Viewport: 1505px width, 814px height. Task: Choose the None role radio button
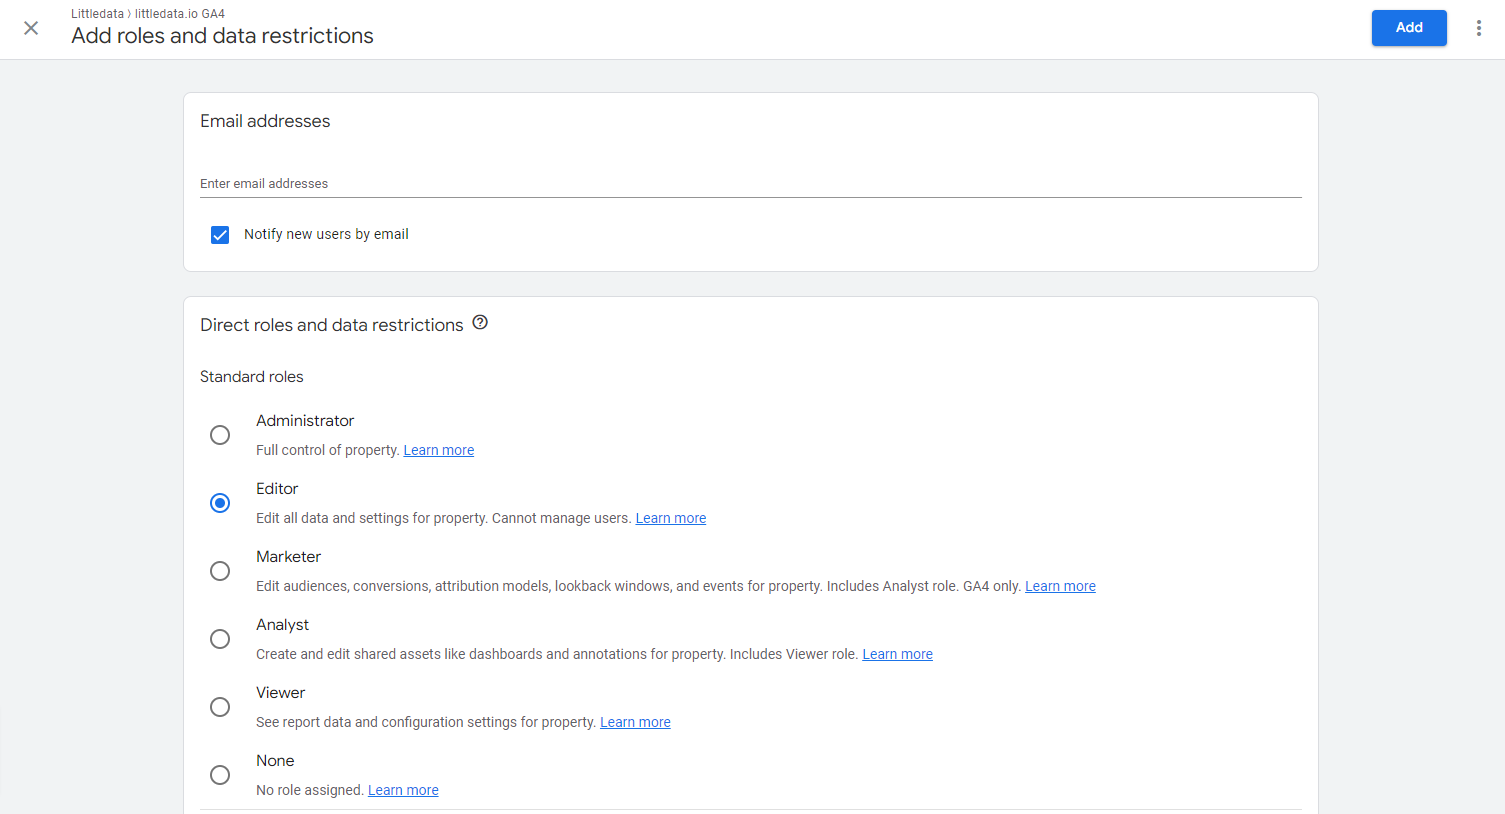pyautogui.click(x=220, y=775)
